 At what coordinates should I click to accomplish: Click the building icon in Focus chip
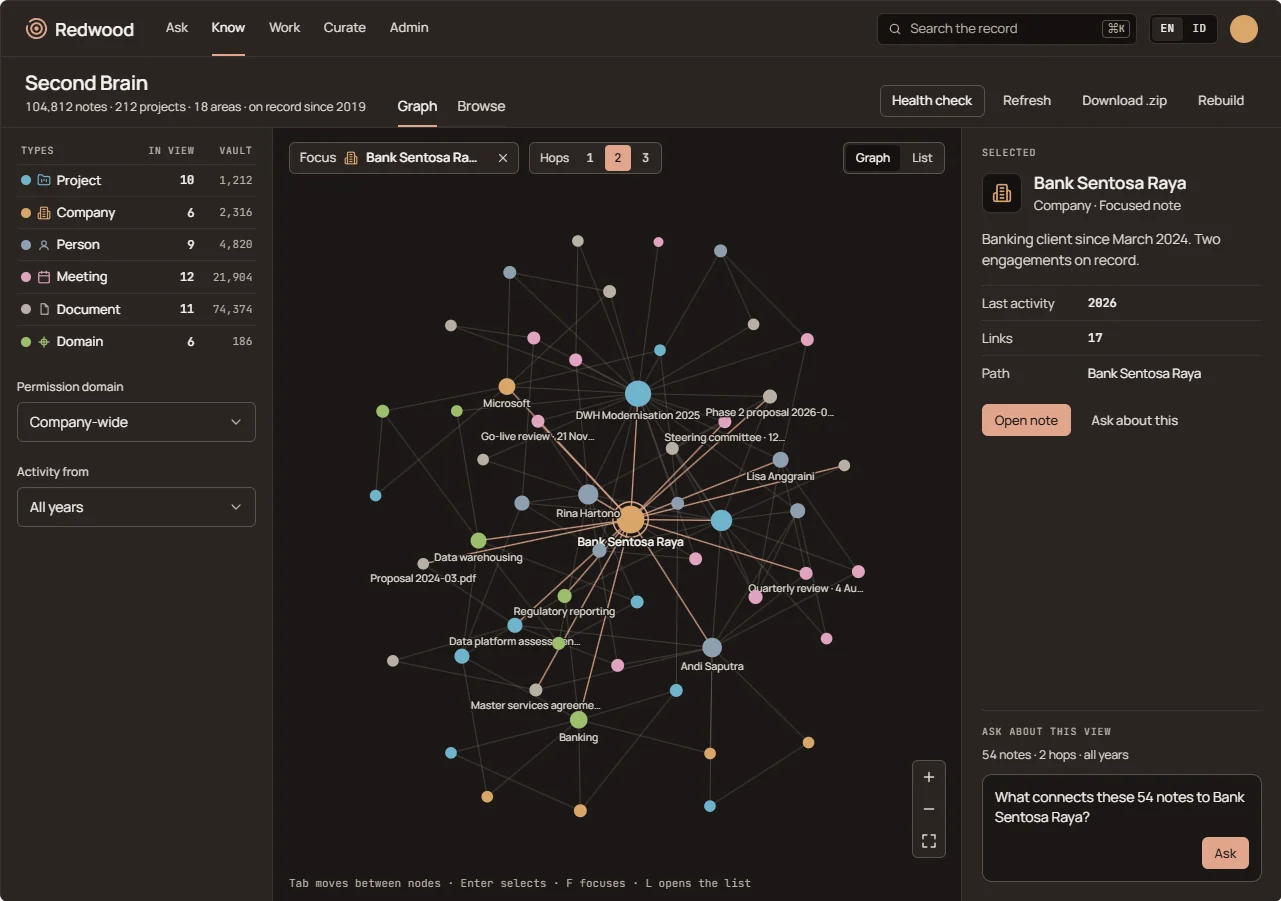(351, 158)
